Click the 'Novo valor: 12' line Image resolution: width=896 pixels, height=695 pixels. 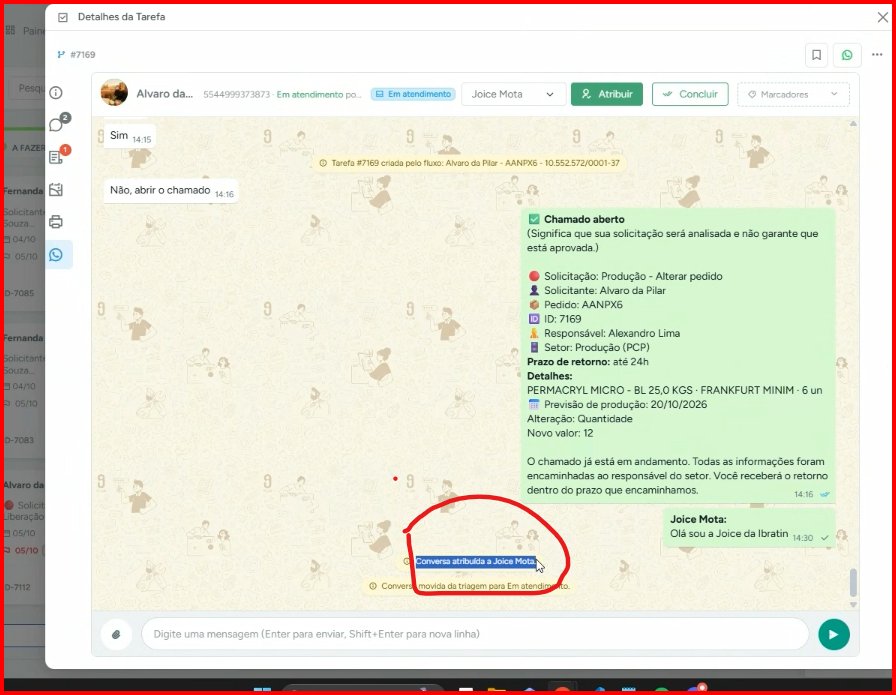coord(560,433)
